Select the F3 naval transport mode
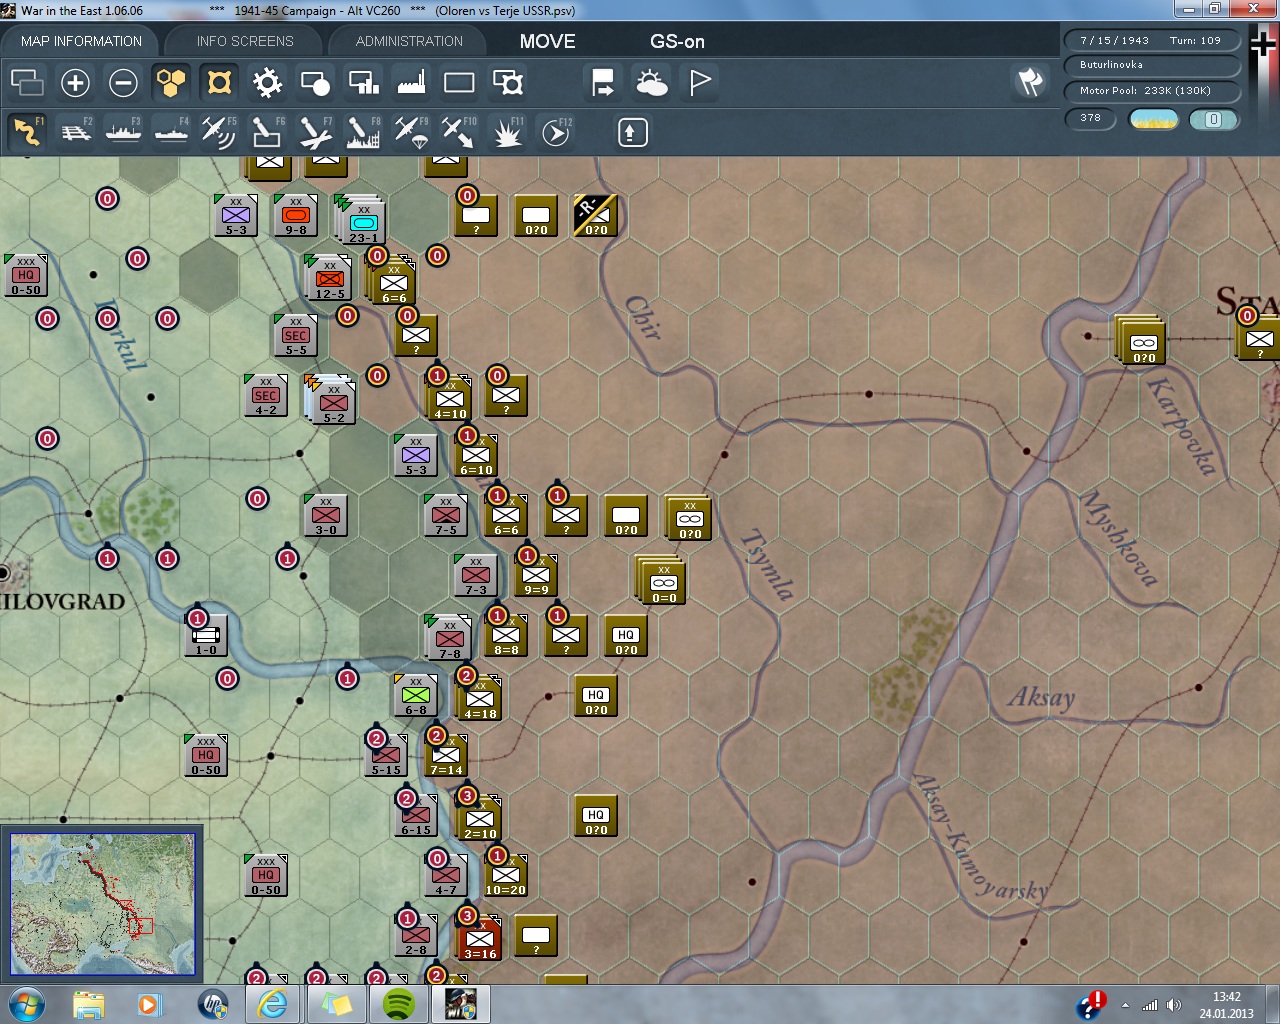The width and height of the screenshot is (1280, 1024). point(123,132)
